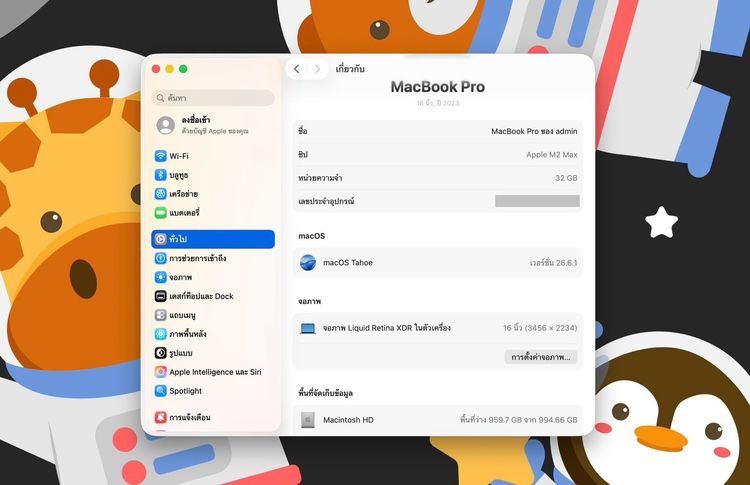
Task: Open display settings button การตั้งค่าจอภาพ...
Action: (540, 357)
